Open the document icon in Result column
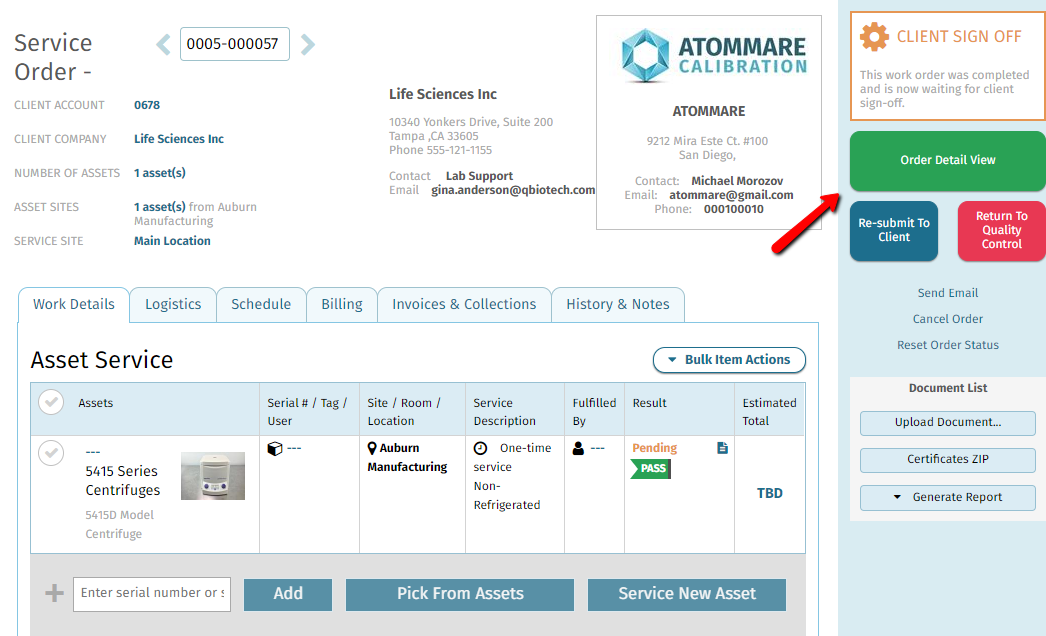Image resolution: width=1046 pixels, height=636 pixels. coord(722,448)
